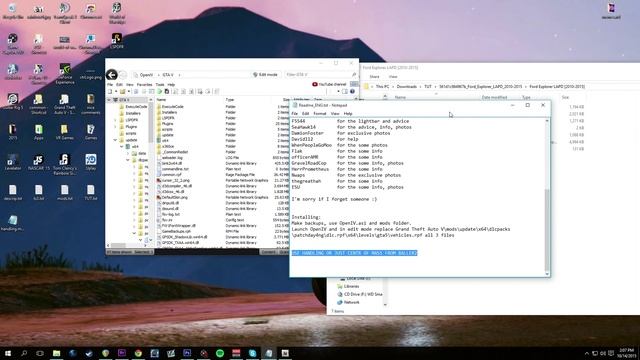Click the OpenIV help icon on toolbar
640x360 pixels.
click(352, 91)
